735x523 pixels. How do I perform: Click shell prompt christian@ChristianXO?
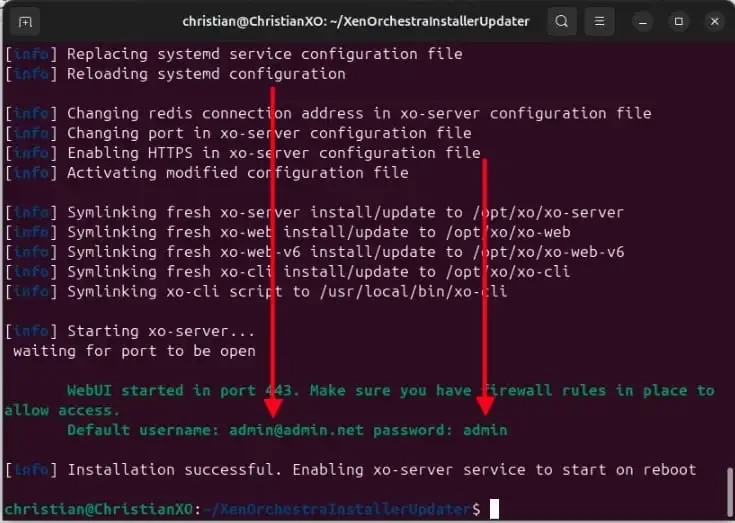pos(98,509)
